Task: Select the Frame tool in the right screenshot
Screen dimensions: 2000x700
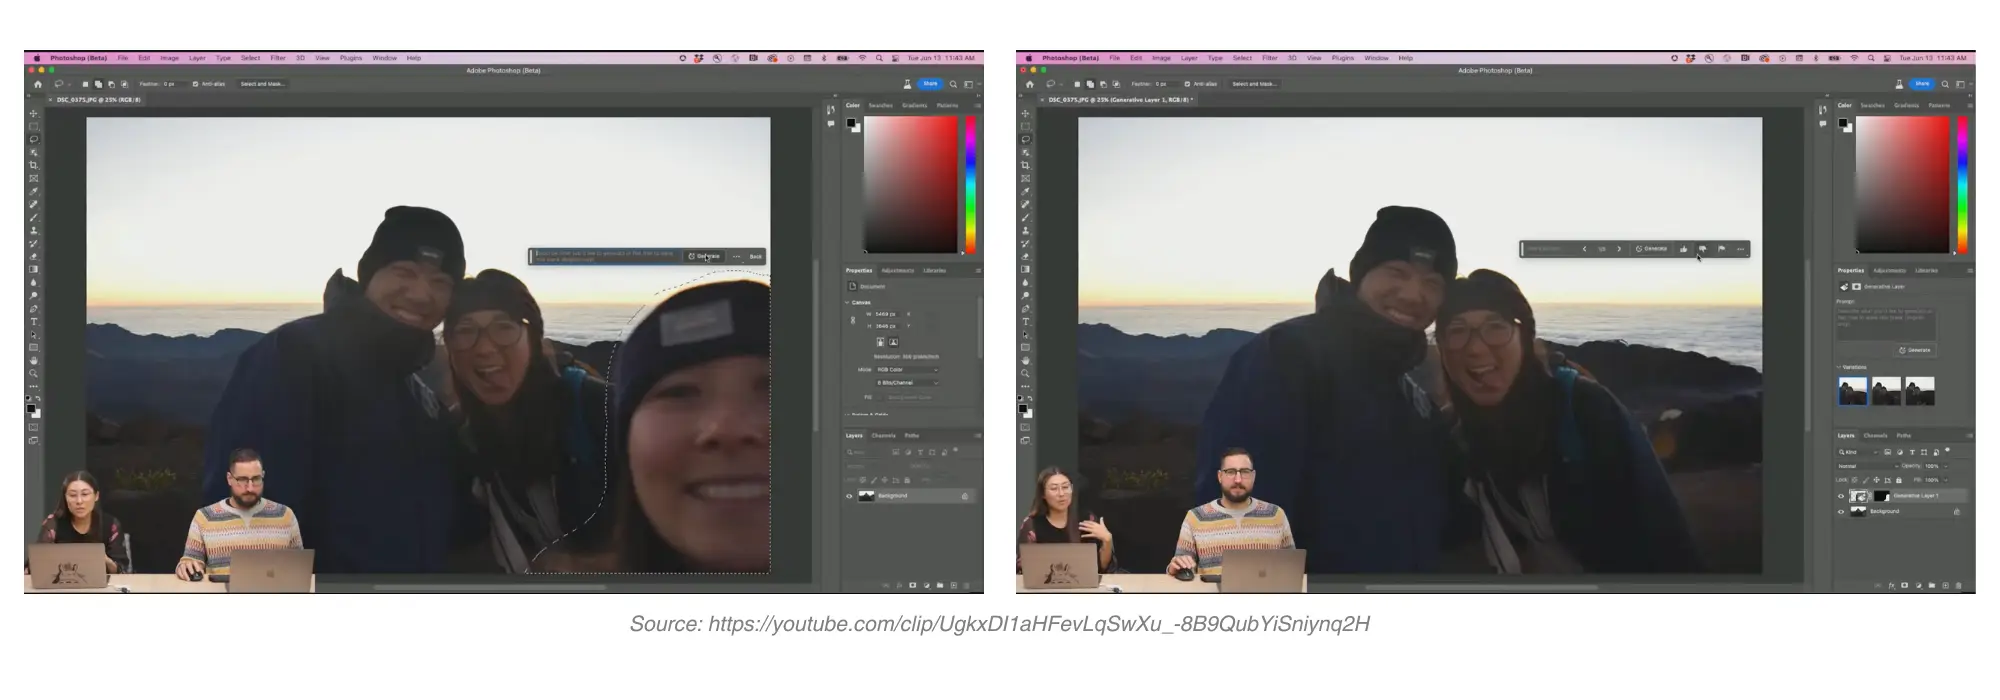Action: point(1025,179)
